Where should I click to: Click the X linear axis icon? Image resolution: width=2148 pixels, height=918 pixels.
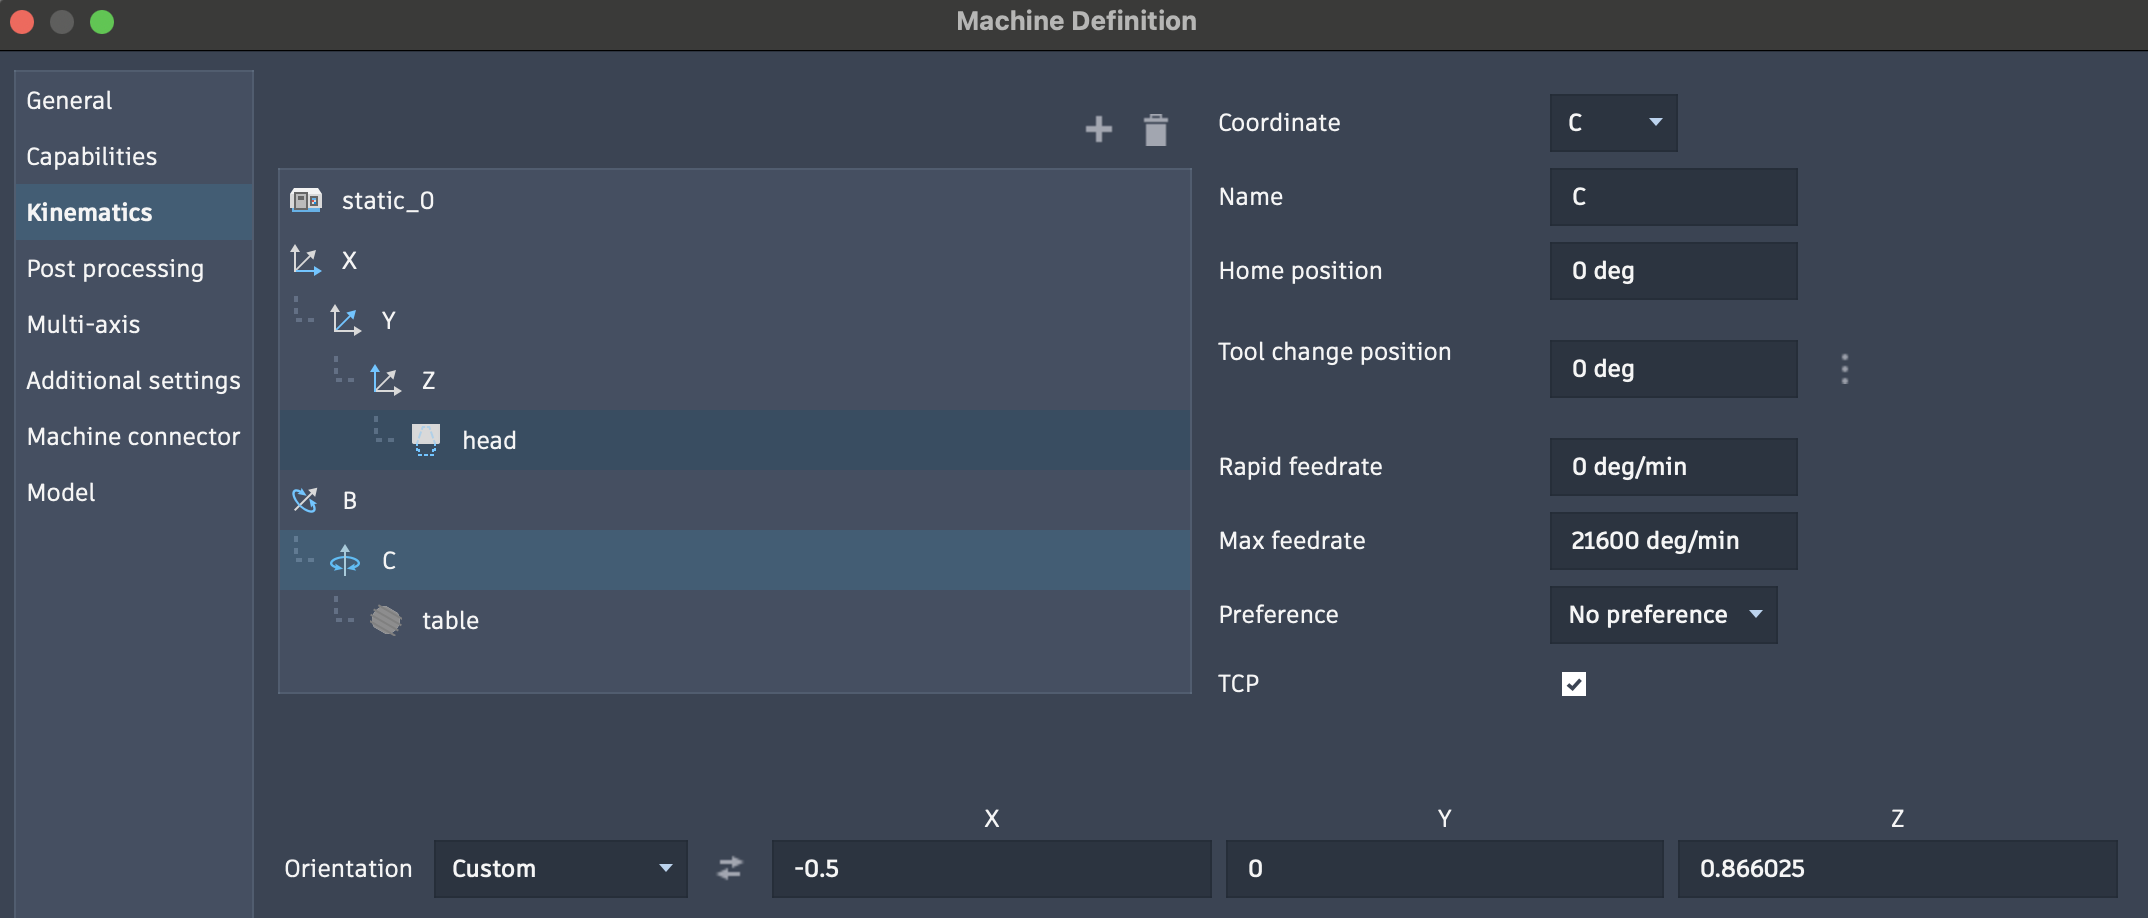click(x=305, y=260)
